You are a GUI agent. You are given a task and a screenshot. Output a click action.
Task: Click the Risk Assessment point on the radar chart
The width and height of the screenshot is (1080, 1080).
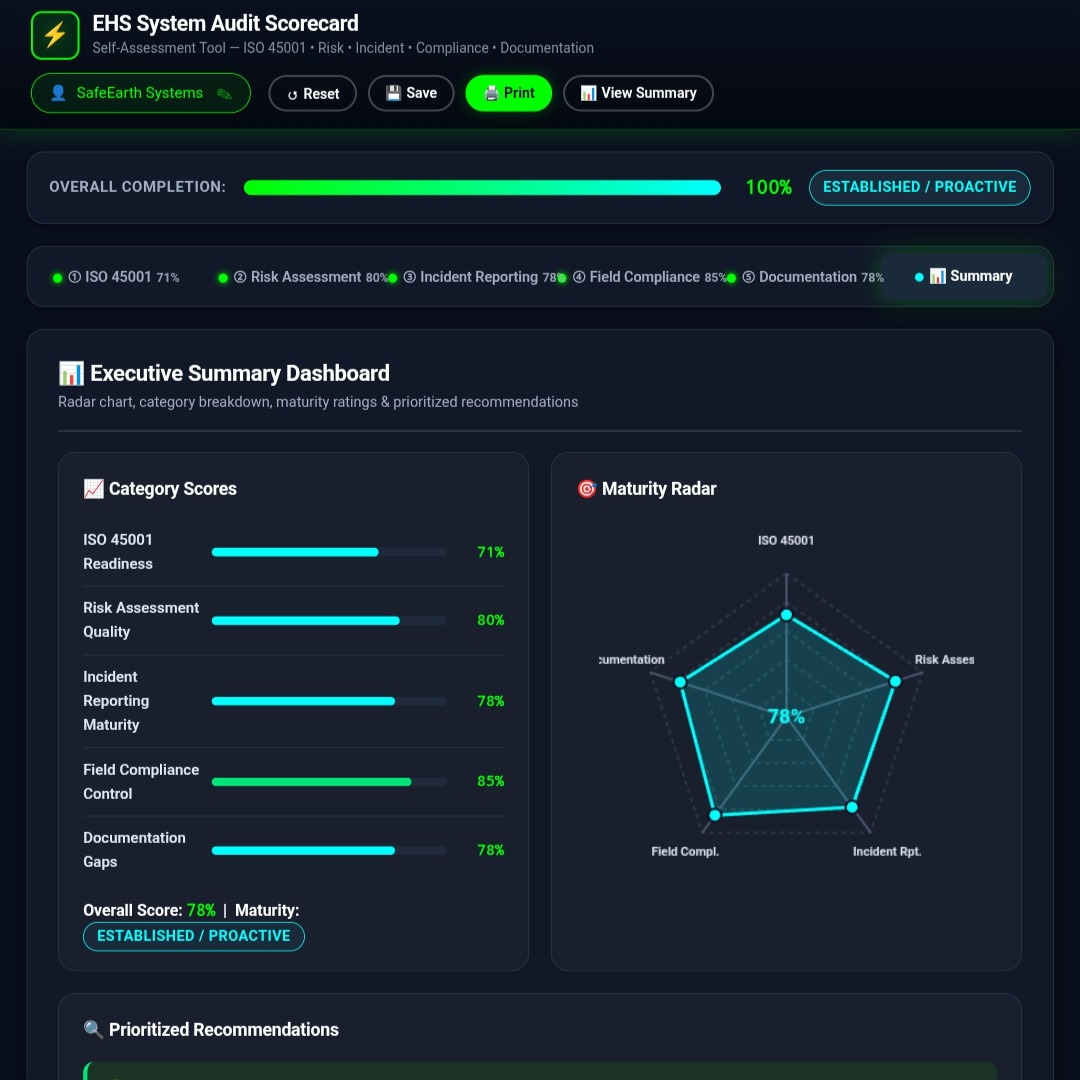tap(895, 681)
